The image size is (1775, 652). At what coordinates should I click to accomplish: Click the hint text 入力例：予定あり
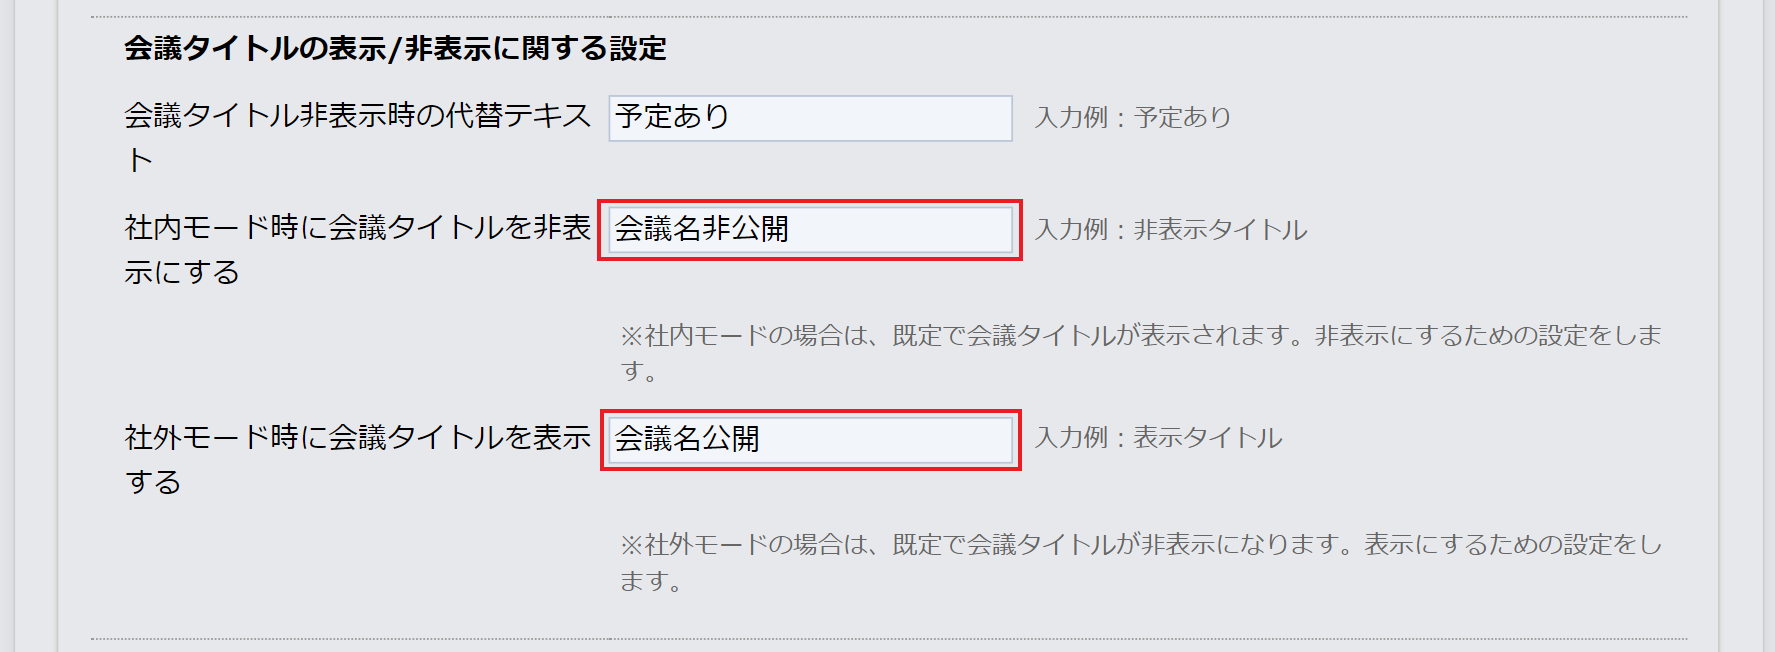pos(1132,118)
